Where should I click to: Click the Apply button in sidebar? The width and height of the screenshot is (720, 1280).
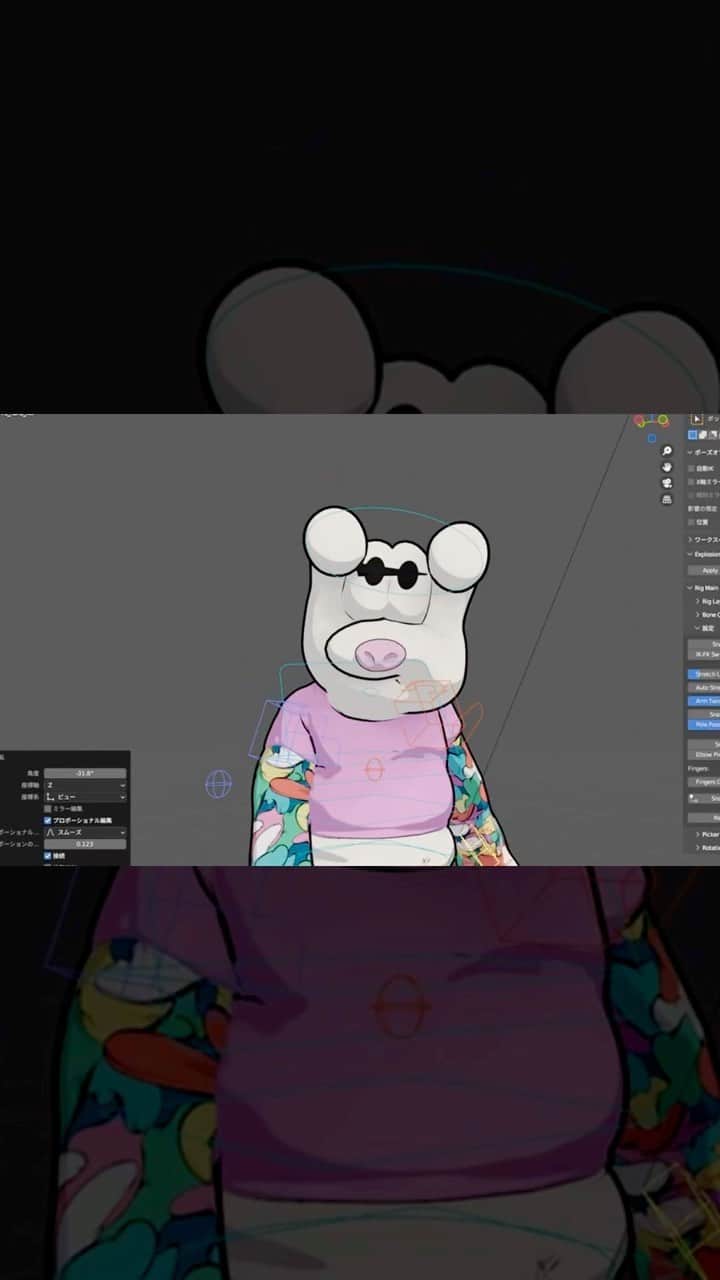[x=708, y=570]
